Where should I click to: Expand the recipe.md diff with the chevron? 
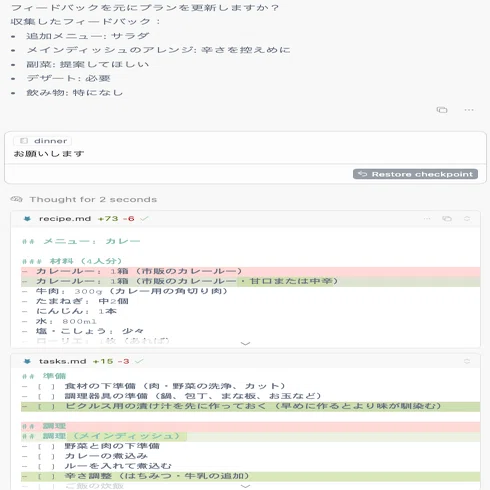pos(245,343)
